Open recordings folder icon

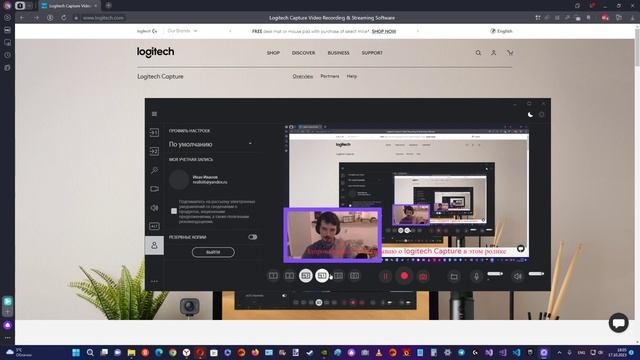(454, 276)
